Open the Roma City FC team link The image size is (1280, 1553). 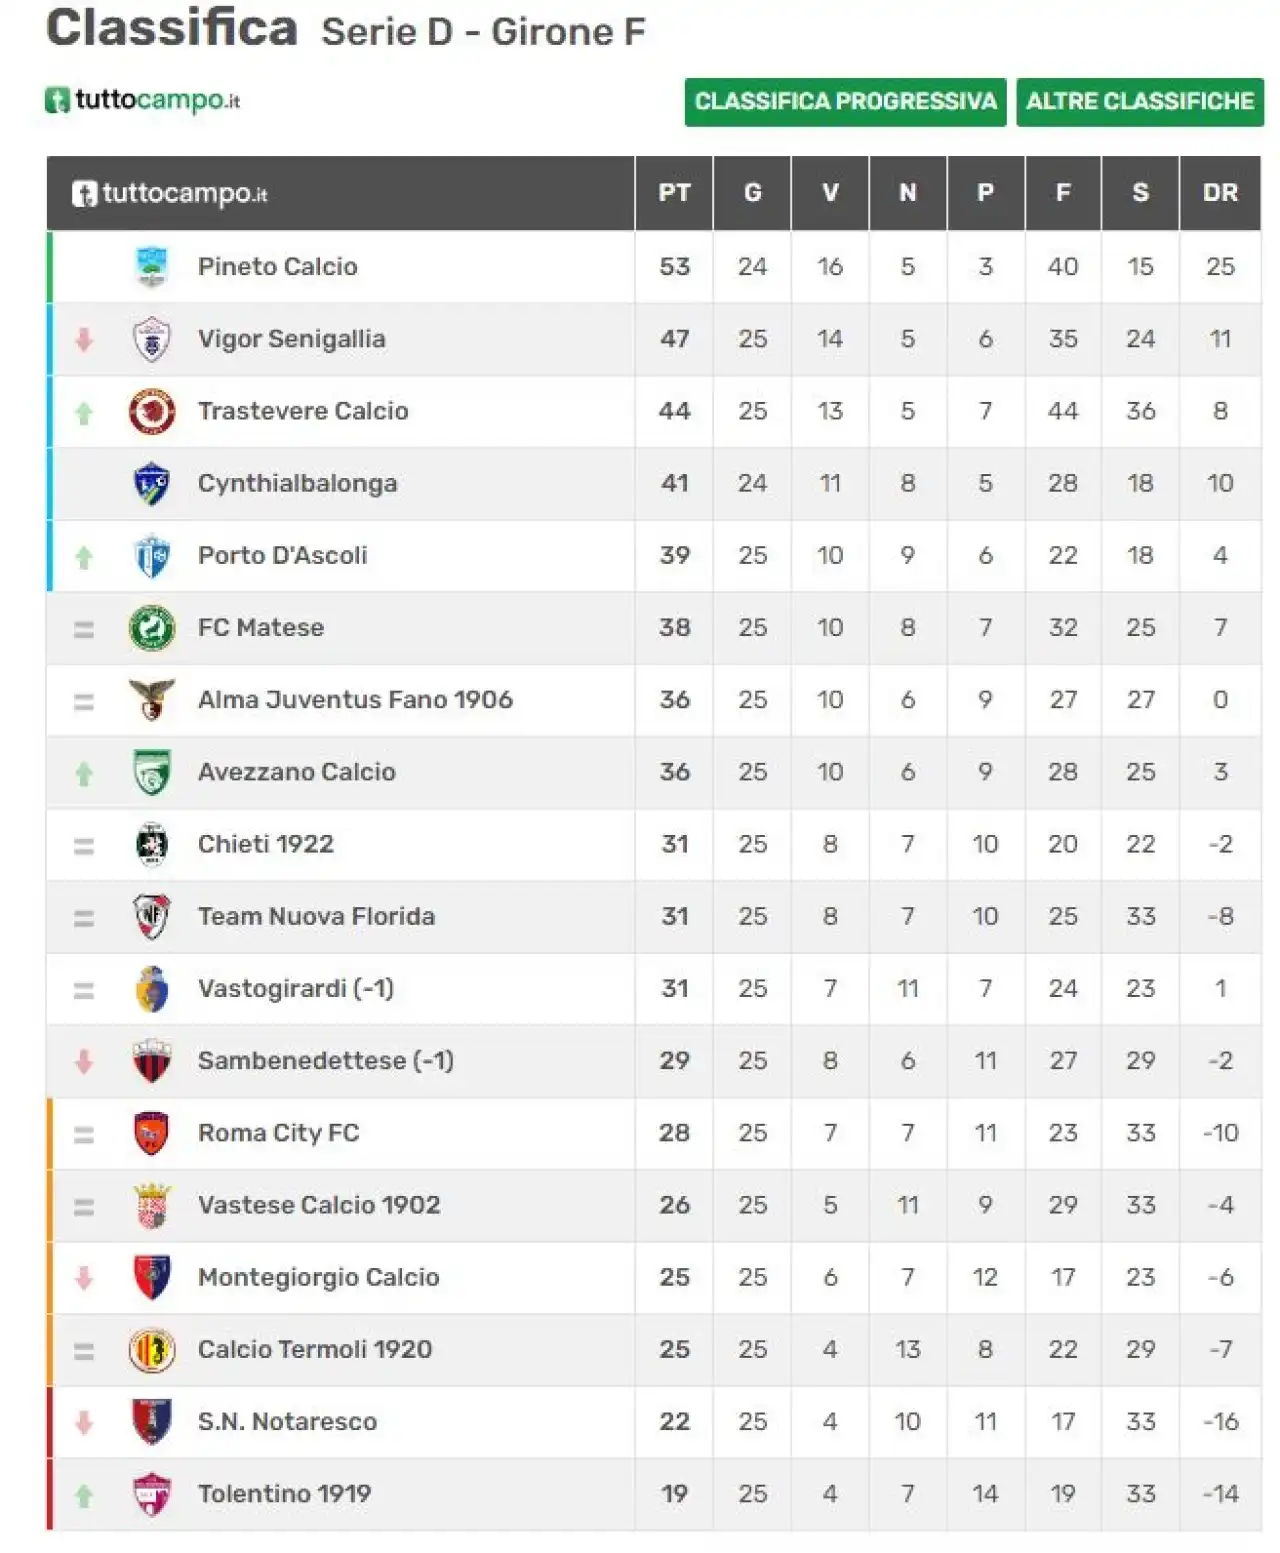(279, 1133)
